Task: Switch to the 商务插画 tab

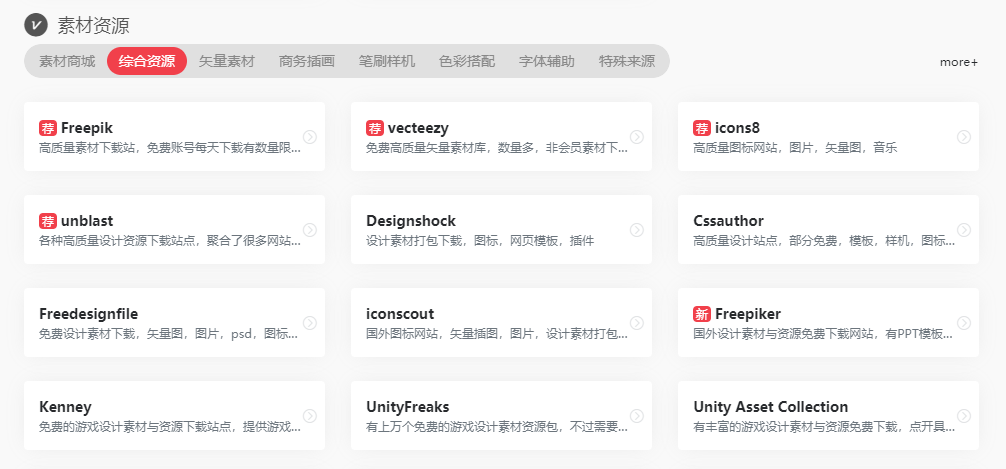Action: coord(307,62)
